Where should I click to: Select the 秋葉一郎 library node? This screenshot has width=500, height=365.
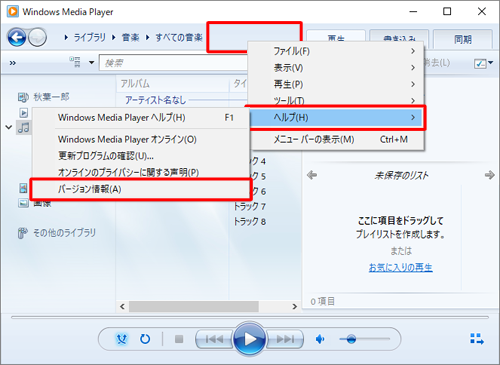tap(43, 97)
